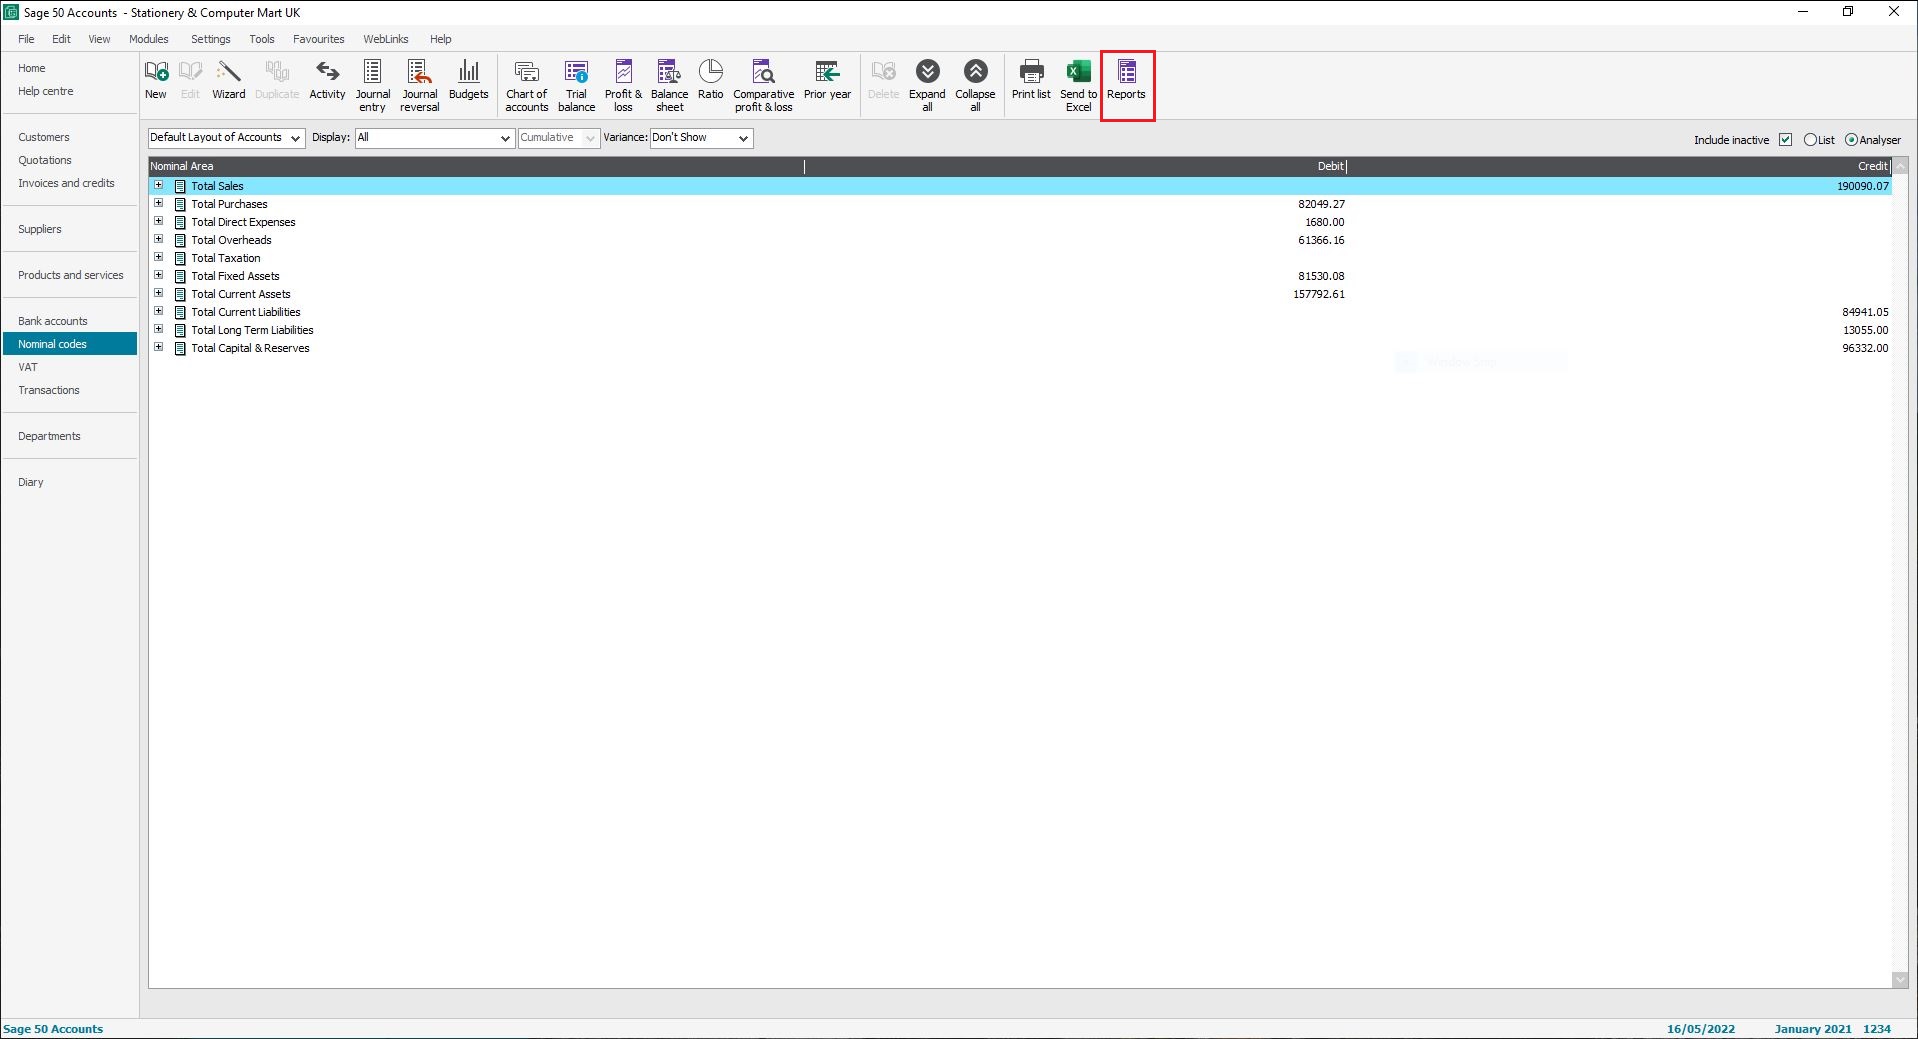Open the Diary in the sidebar
The height and width of the screenshot is (1039, 1918).
[31, 482]
